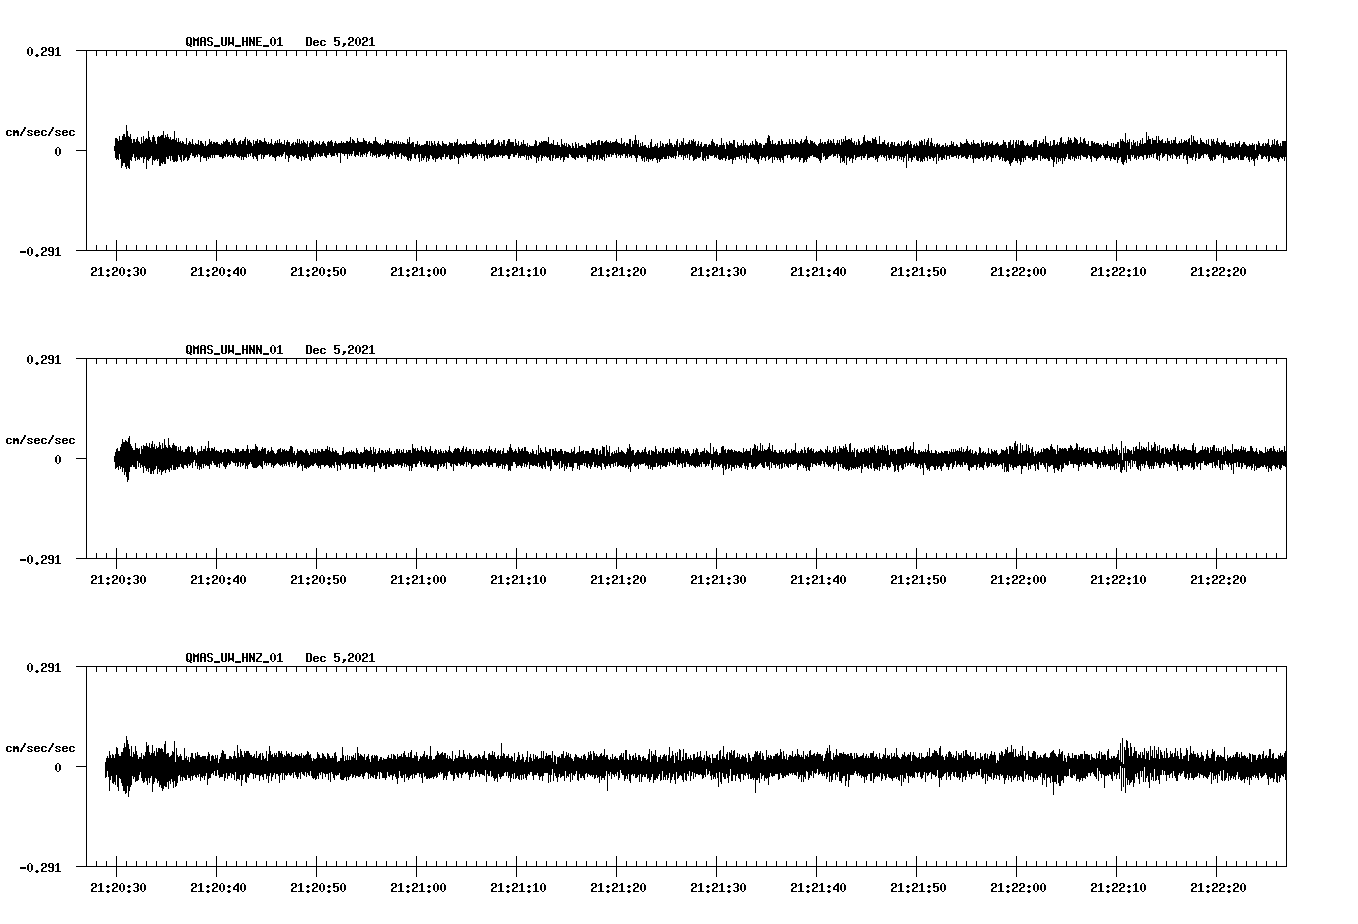
Task: Click the 21:22:10 time label on HNE plot
Action: pyautogui.click(x=1118, y=272)
